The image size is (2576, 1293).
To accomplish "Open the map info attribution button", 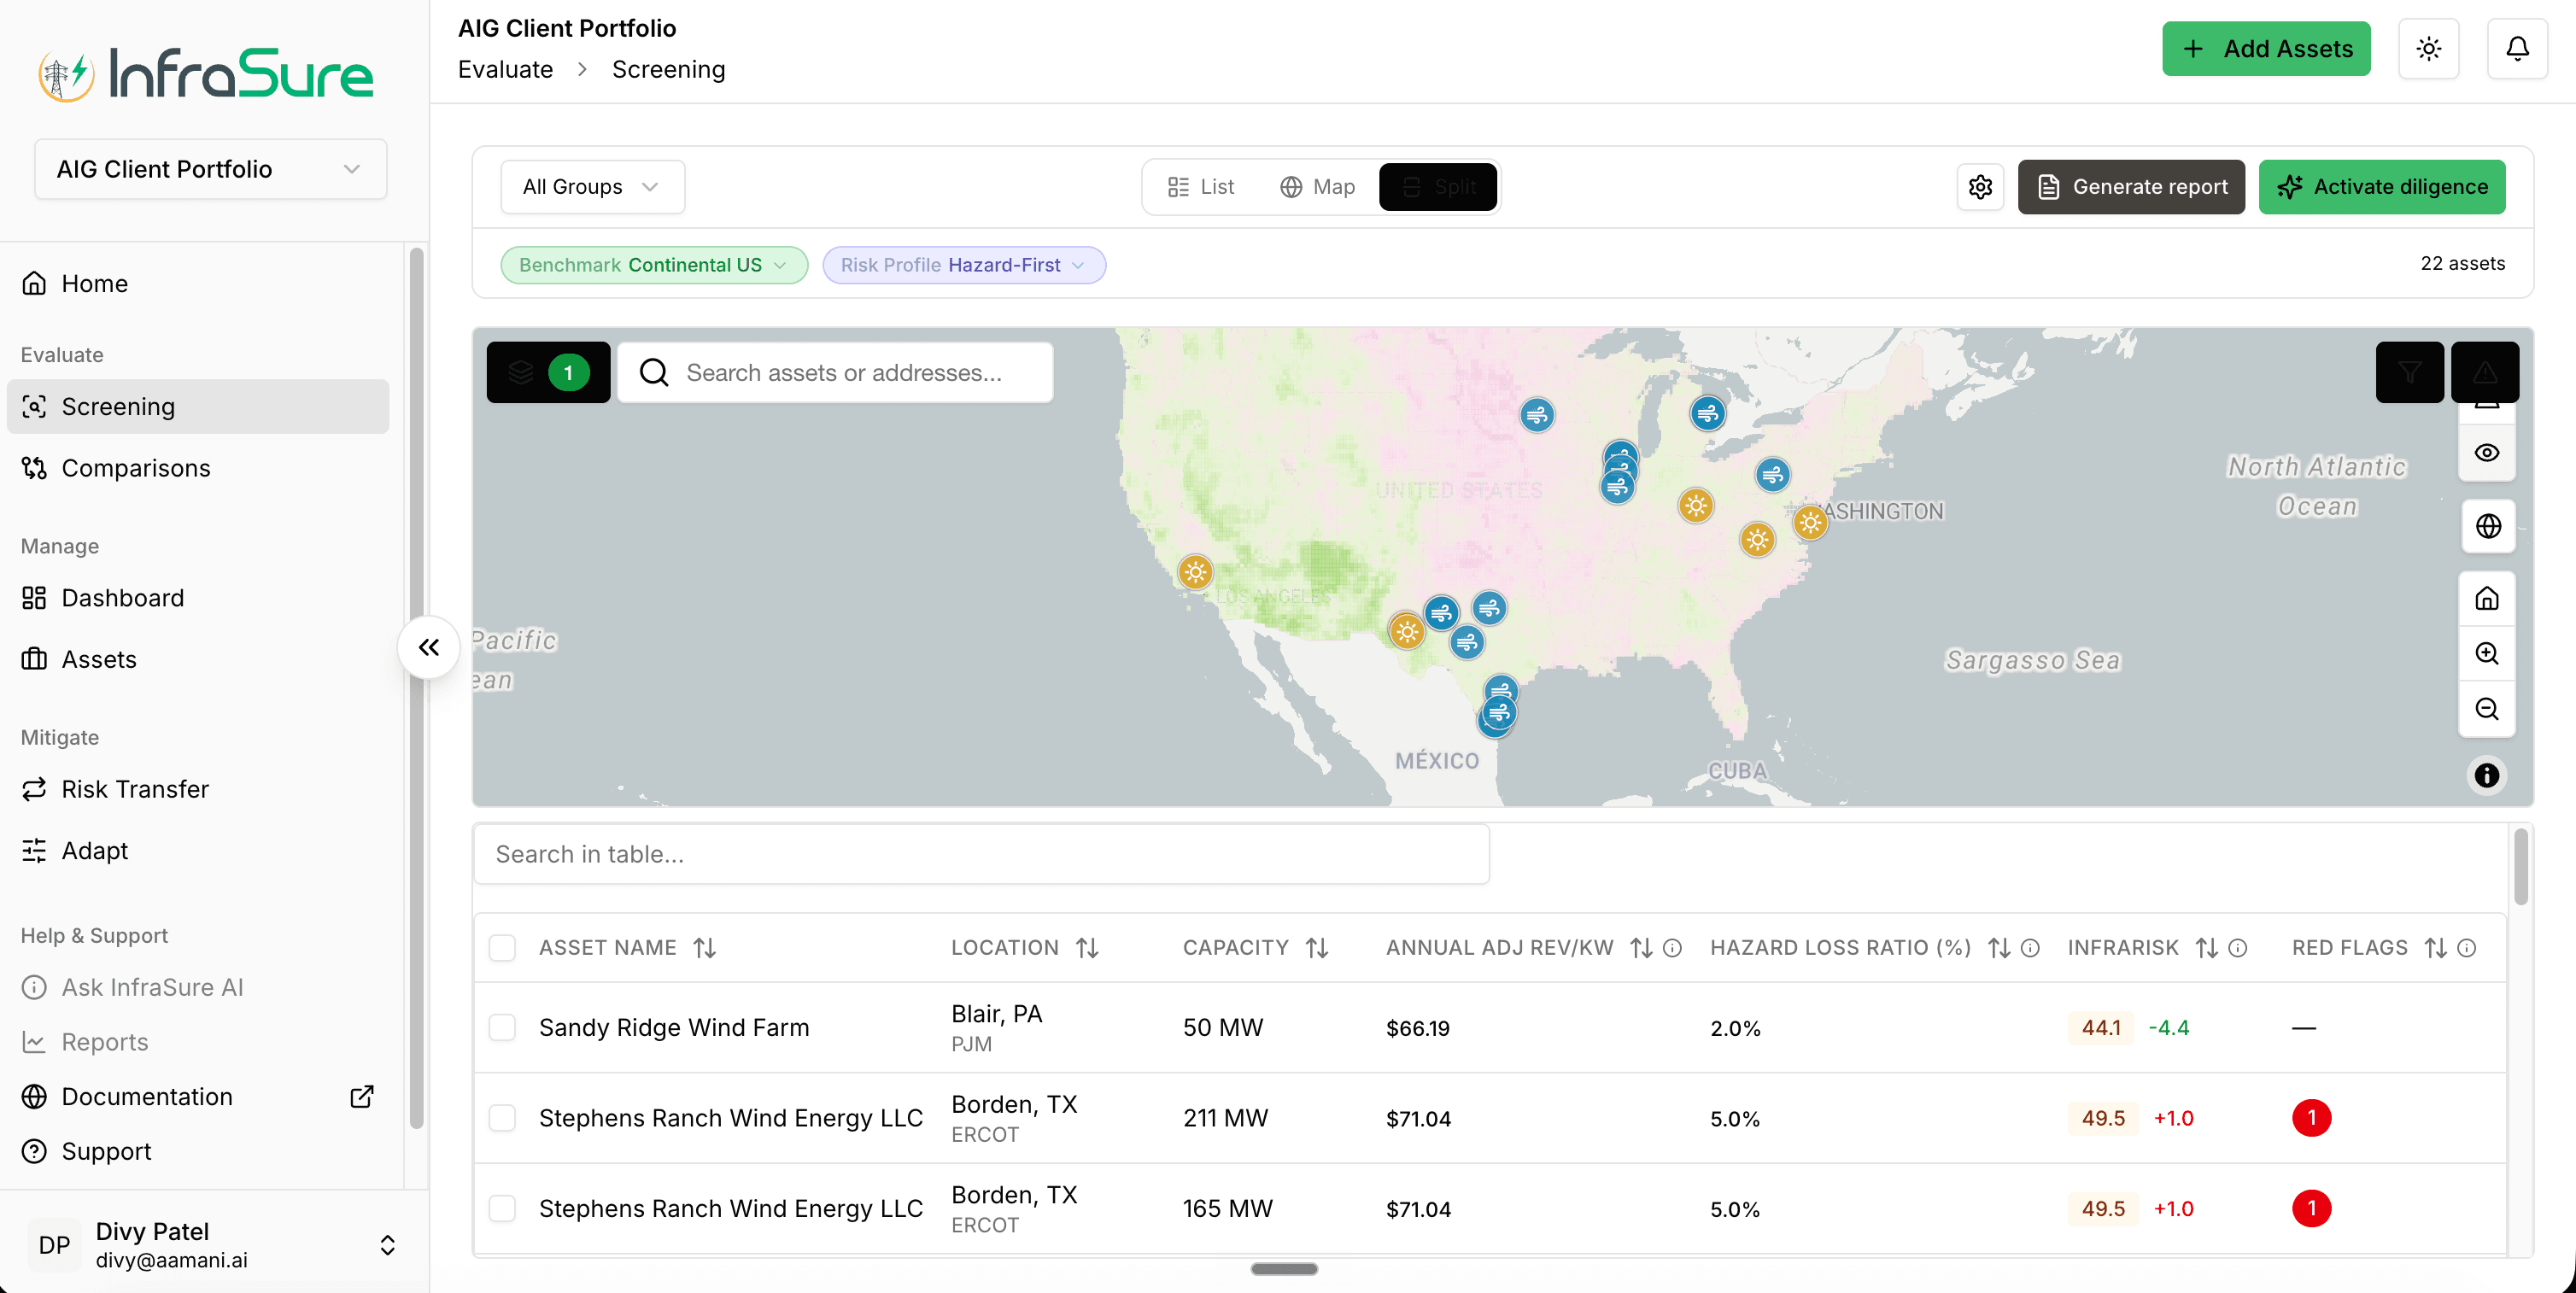I will tap(2487, 775).
